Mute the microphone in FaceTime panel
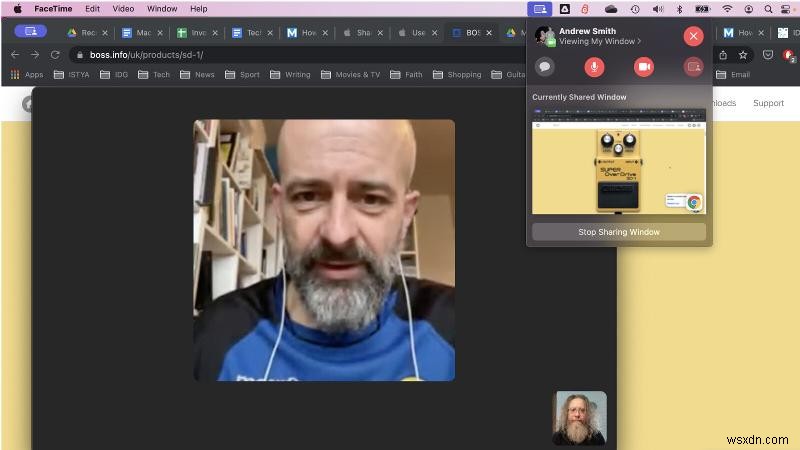The width and height of the screenshot is (800, 450). tap(594, 67)
